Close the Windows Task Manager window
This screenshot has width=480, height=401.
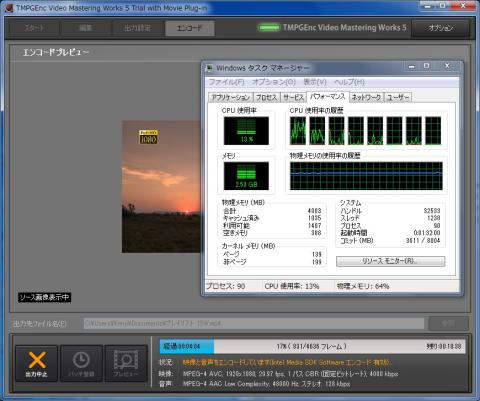[x=447, y=66]
